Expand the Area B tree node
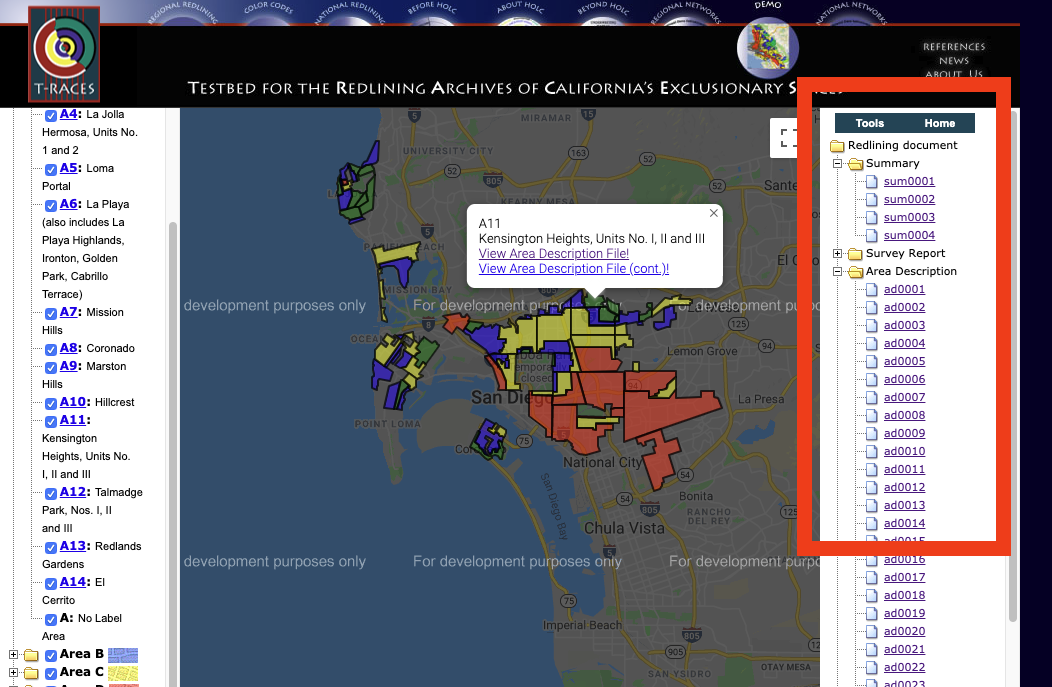 pyautogui.click(x=13, y=654)
